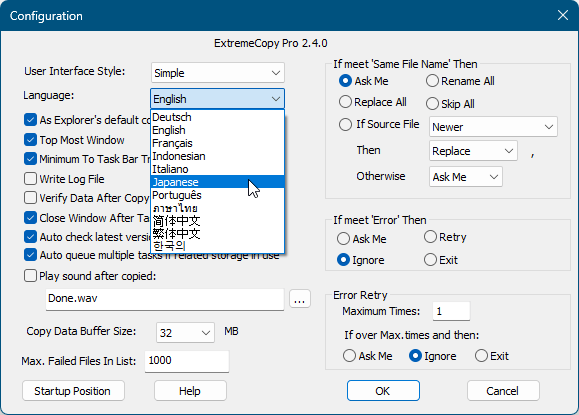Select Deutsch from the language list

coord(217,117)
